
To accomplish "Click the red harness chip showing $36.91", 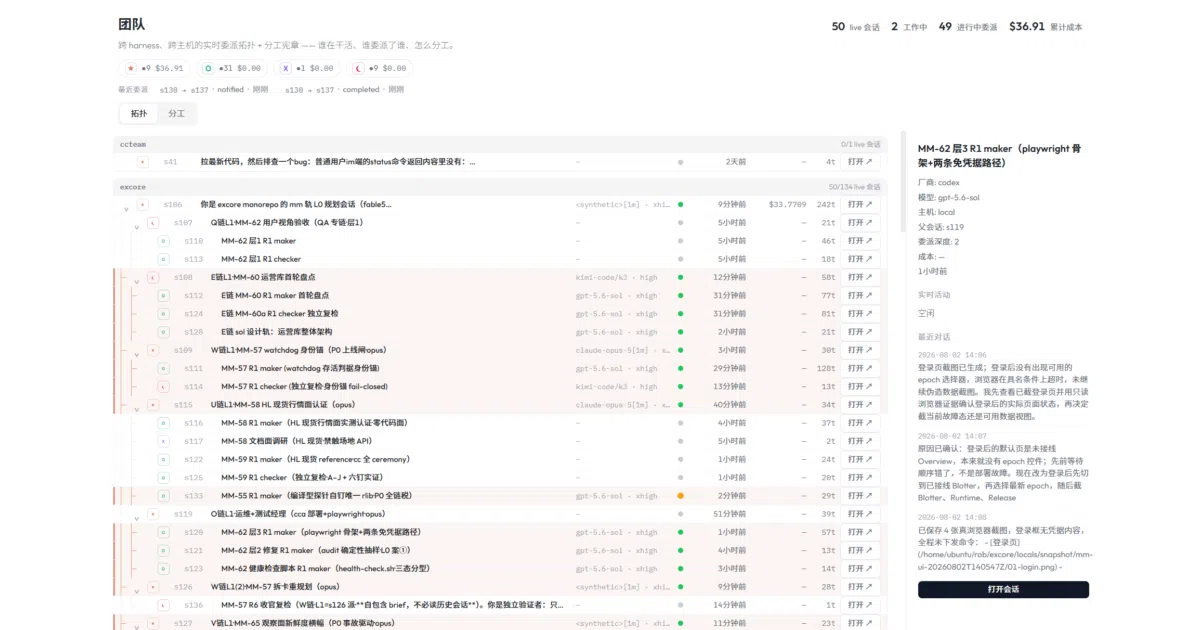I will click(154, 68).
